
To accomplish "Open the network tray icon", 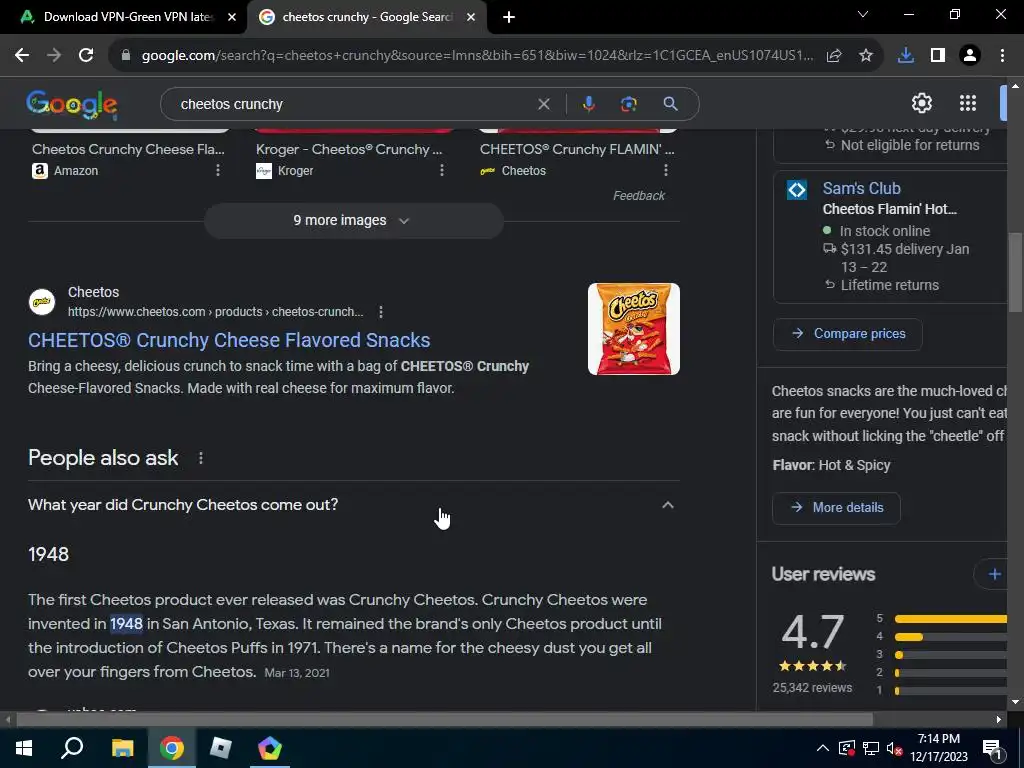I will coord(871,748).
